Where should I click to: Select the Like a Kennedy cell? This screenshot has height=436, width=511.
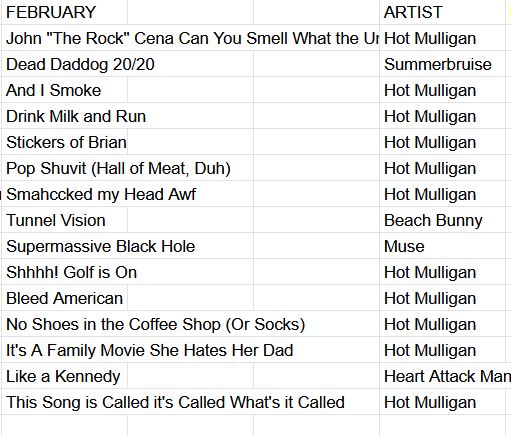[64, 376]
